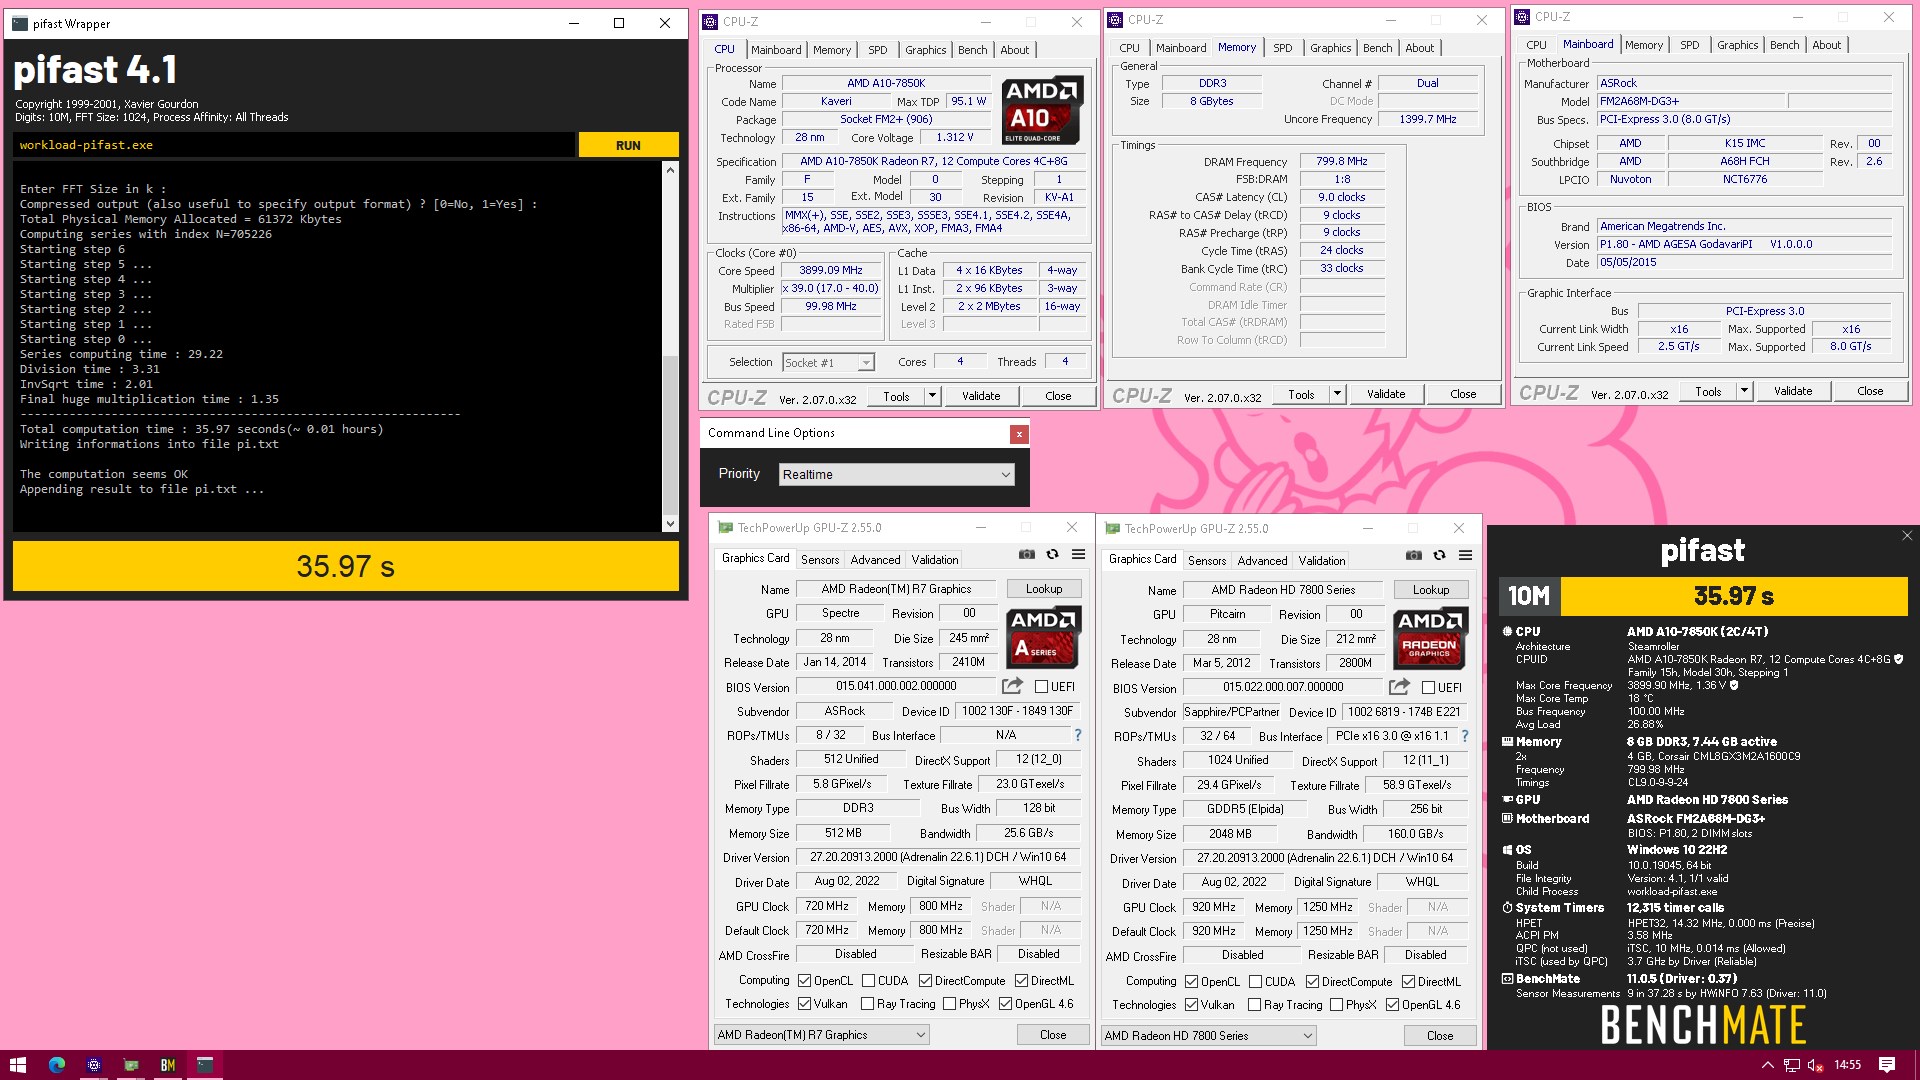Click Close in the CPU-Z Memory window
Viewport: 1920px width, 1080px height.
(x=1463, y=394)
